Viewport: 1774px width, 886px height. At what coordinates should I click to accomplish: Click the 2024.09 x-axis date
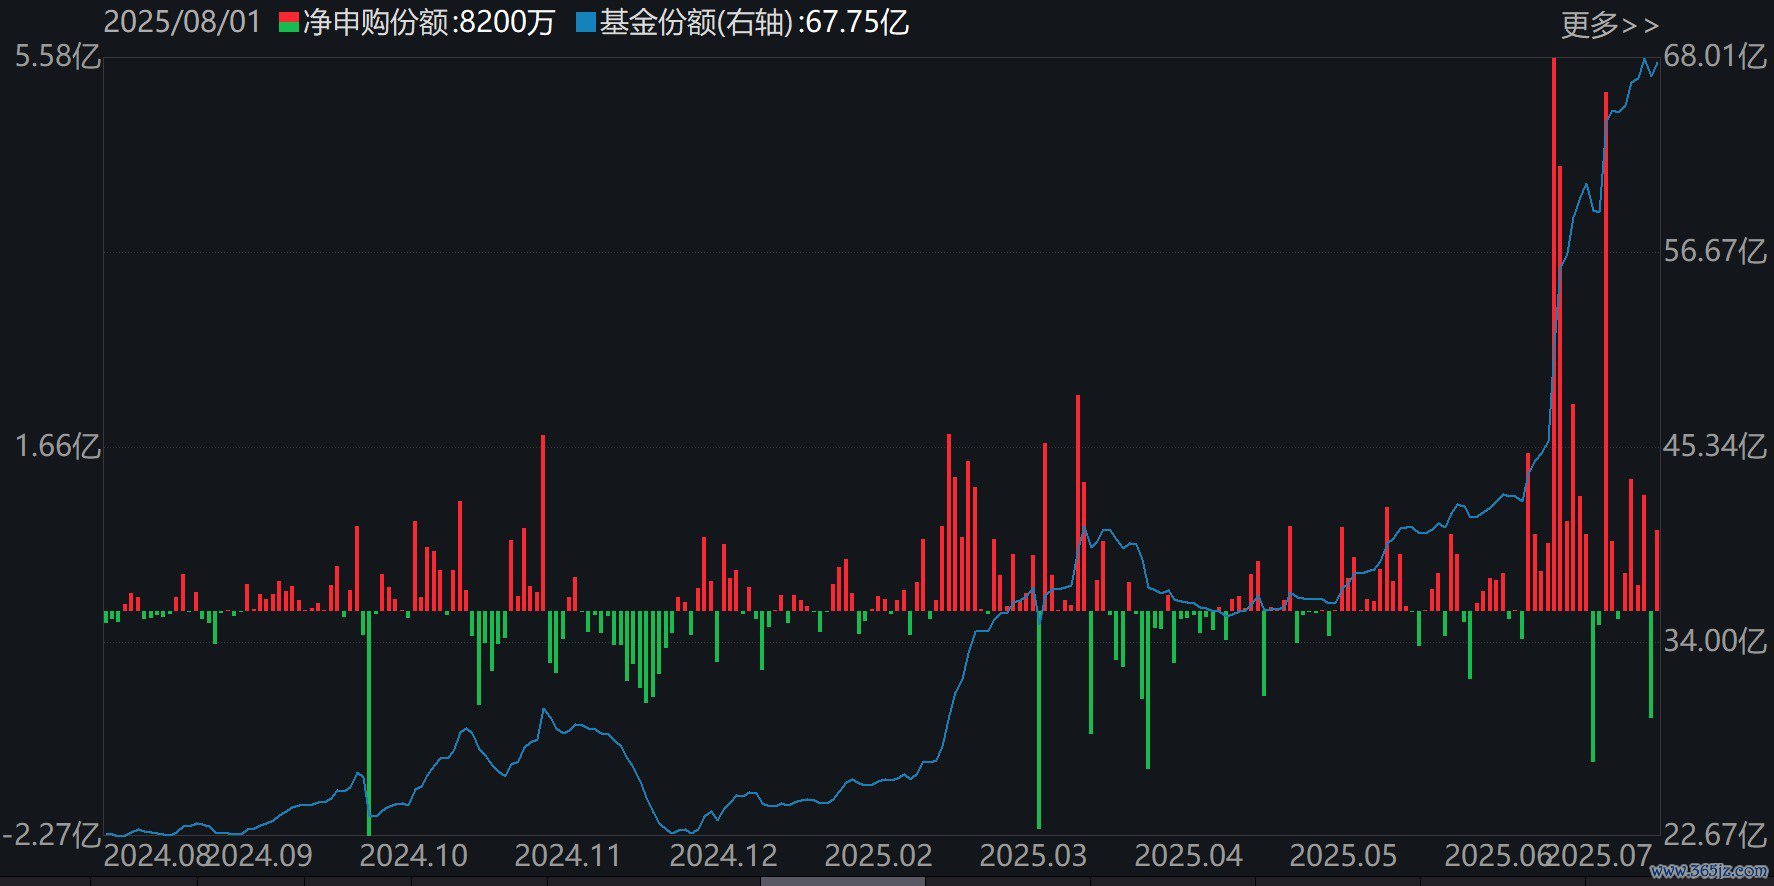pos(259,856)
